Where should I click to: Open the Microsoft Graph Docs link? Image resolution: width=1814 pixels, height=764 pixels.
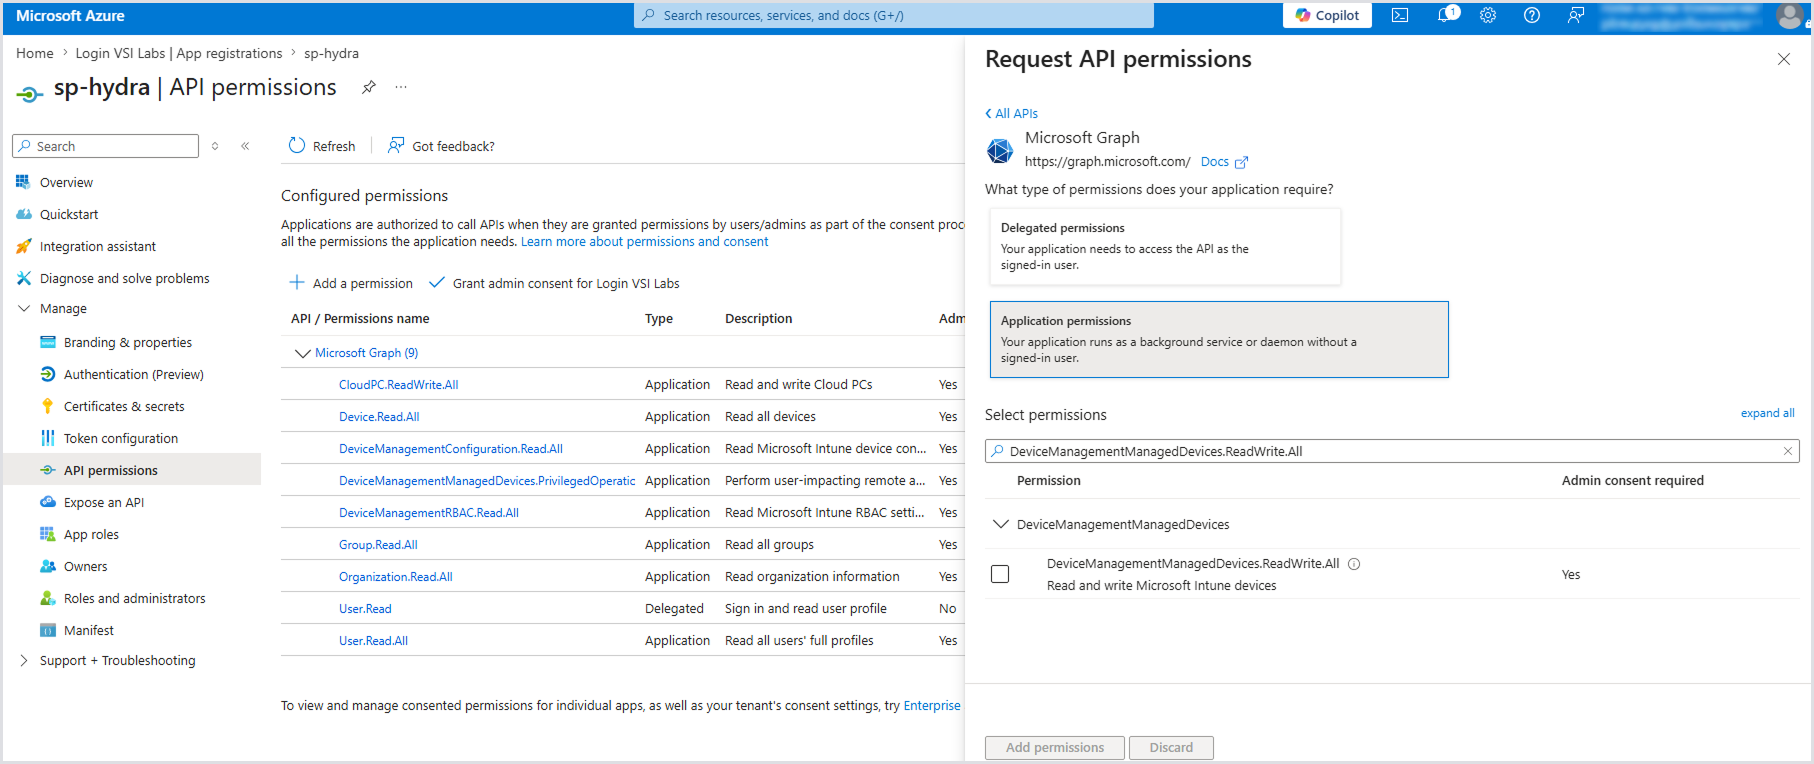tap(1224, 161)
